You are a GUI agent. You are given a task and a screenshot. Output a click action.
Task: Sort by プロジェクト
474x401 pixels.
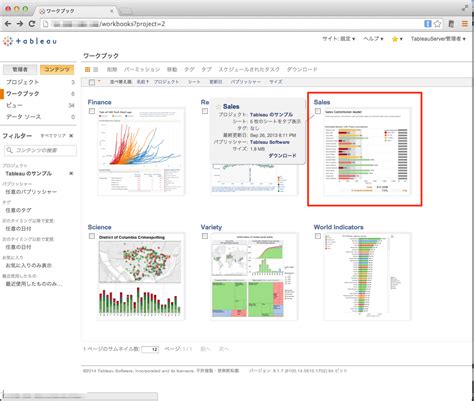(x=166, y=82)
